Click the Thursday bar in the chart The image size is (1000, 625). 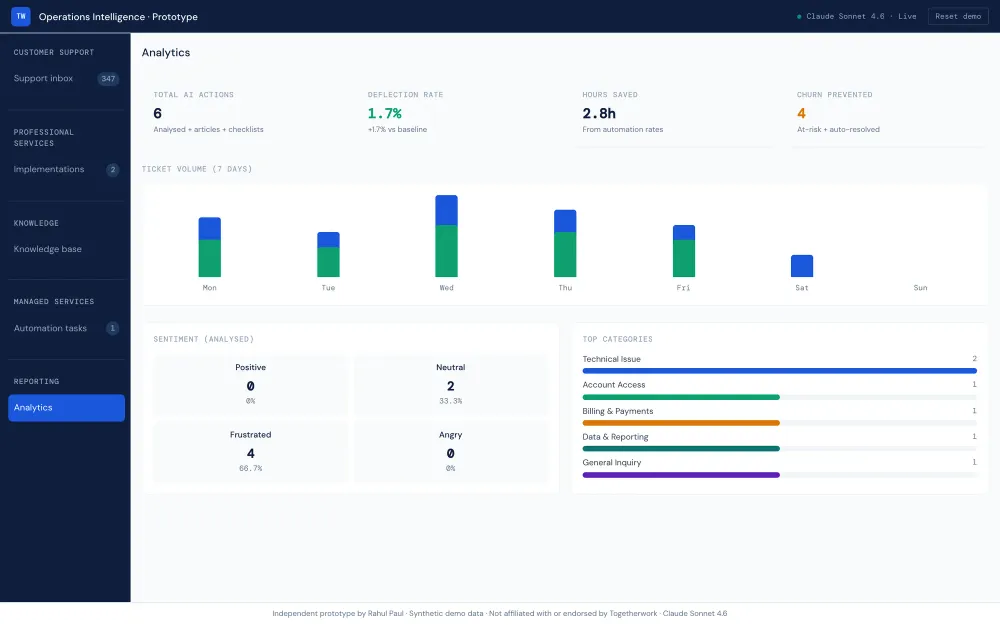[565, 244]
